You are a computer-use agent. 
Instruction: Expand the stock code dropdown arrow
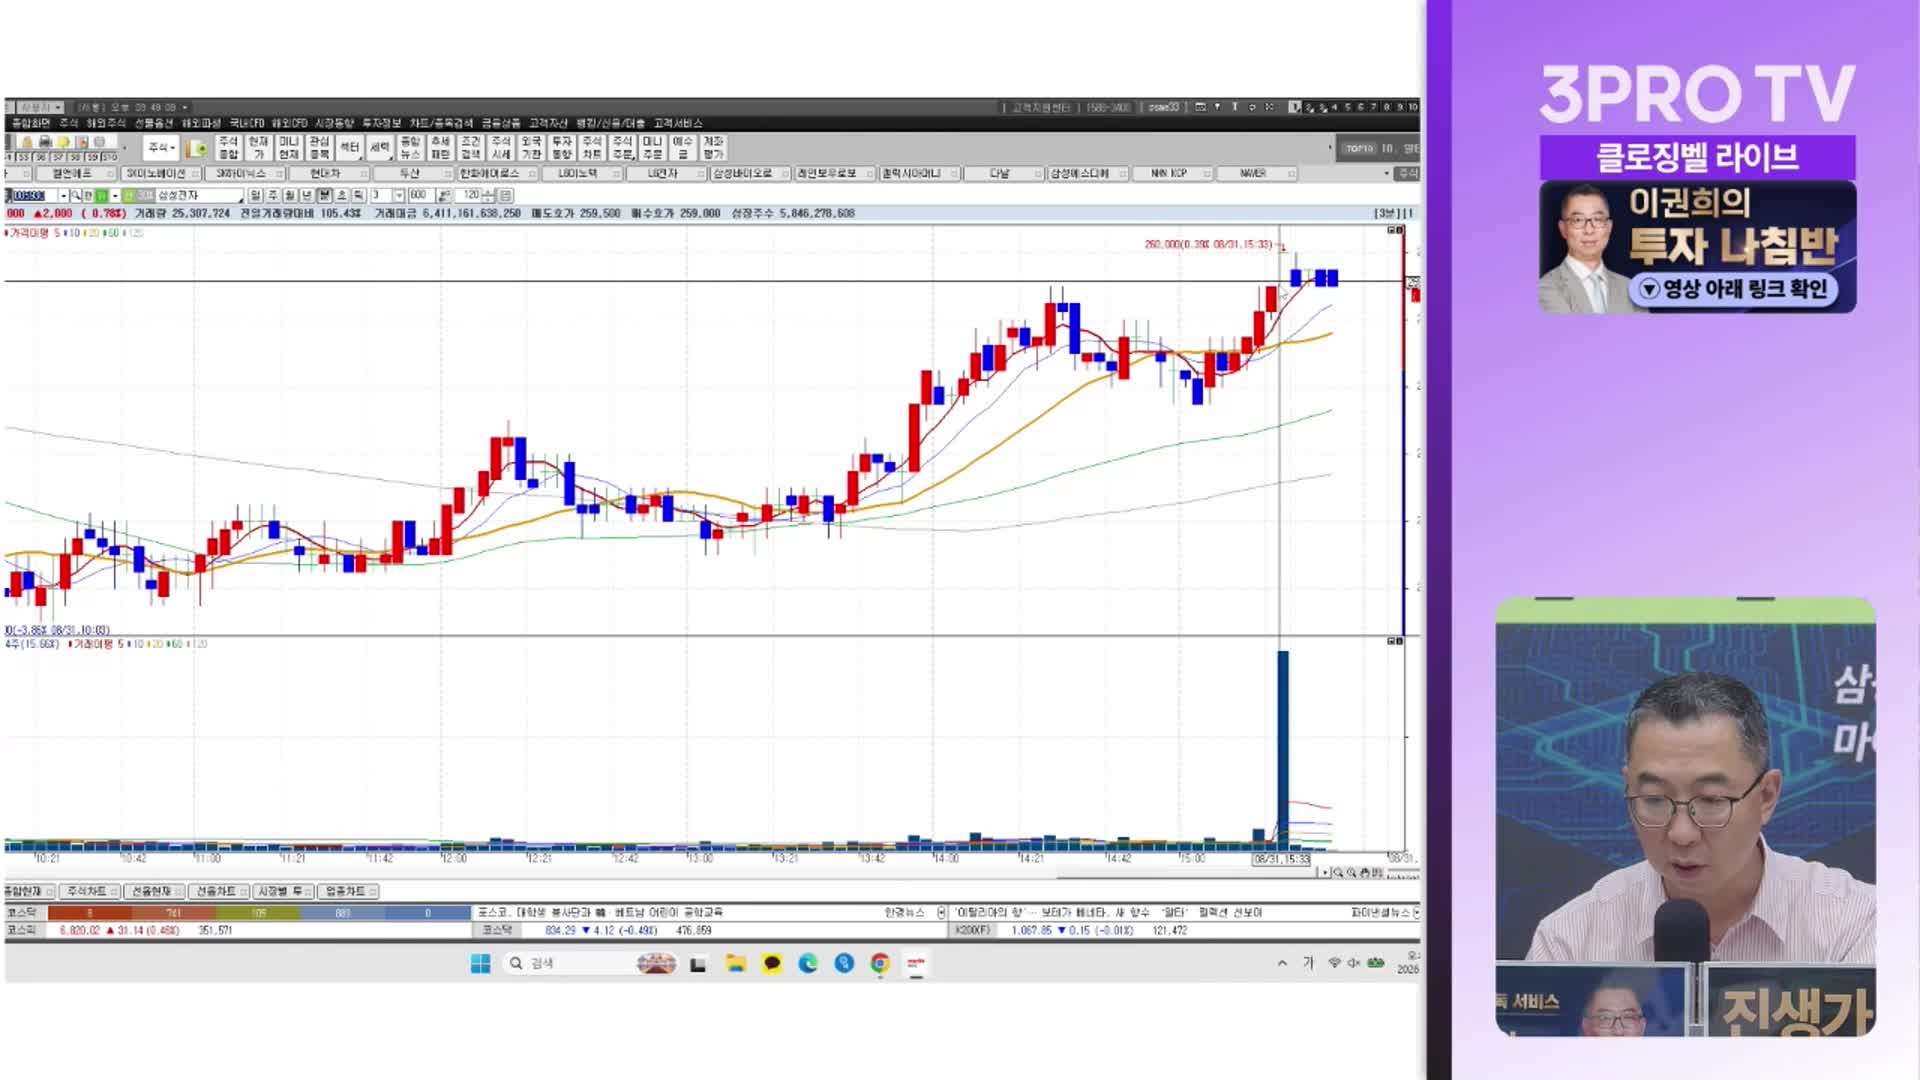coord(63,195)
